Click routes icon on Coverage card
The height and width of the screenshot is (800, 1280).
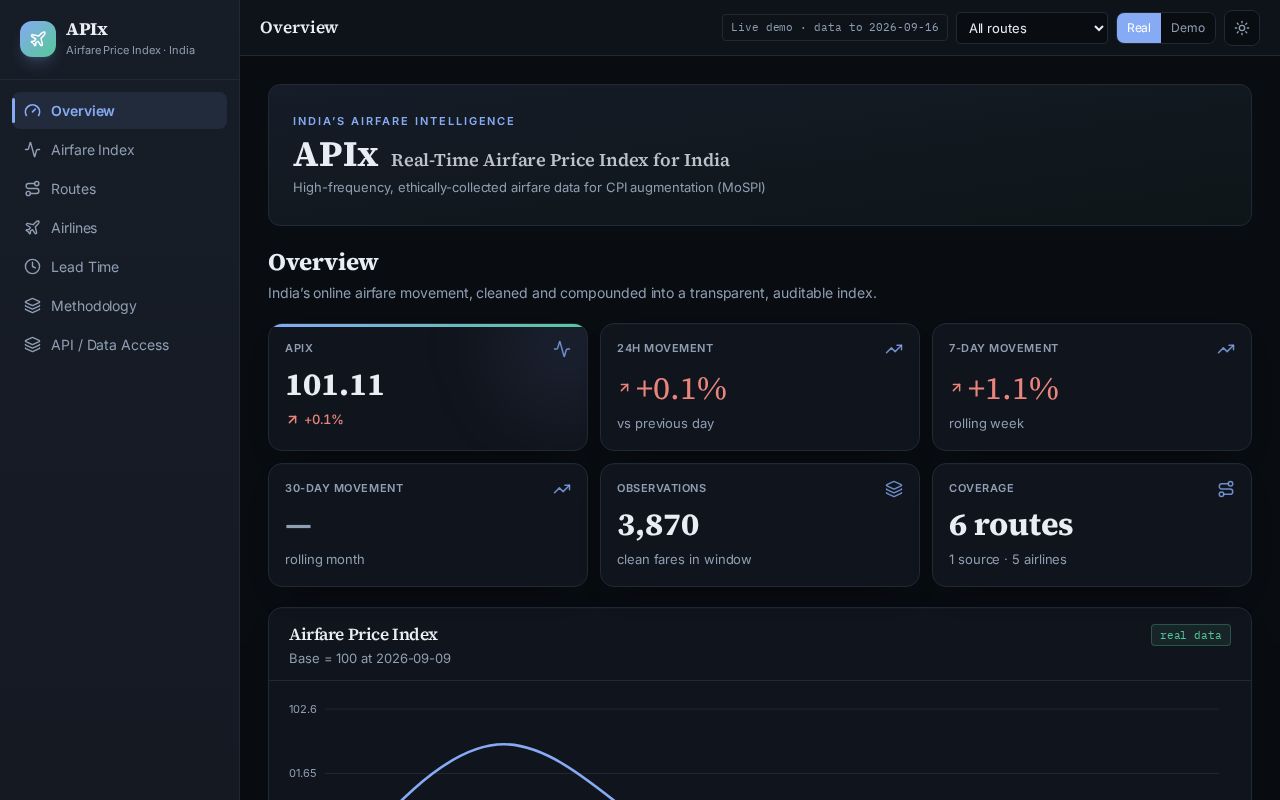click(1226, 489)
